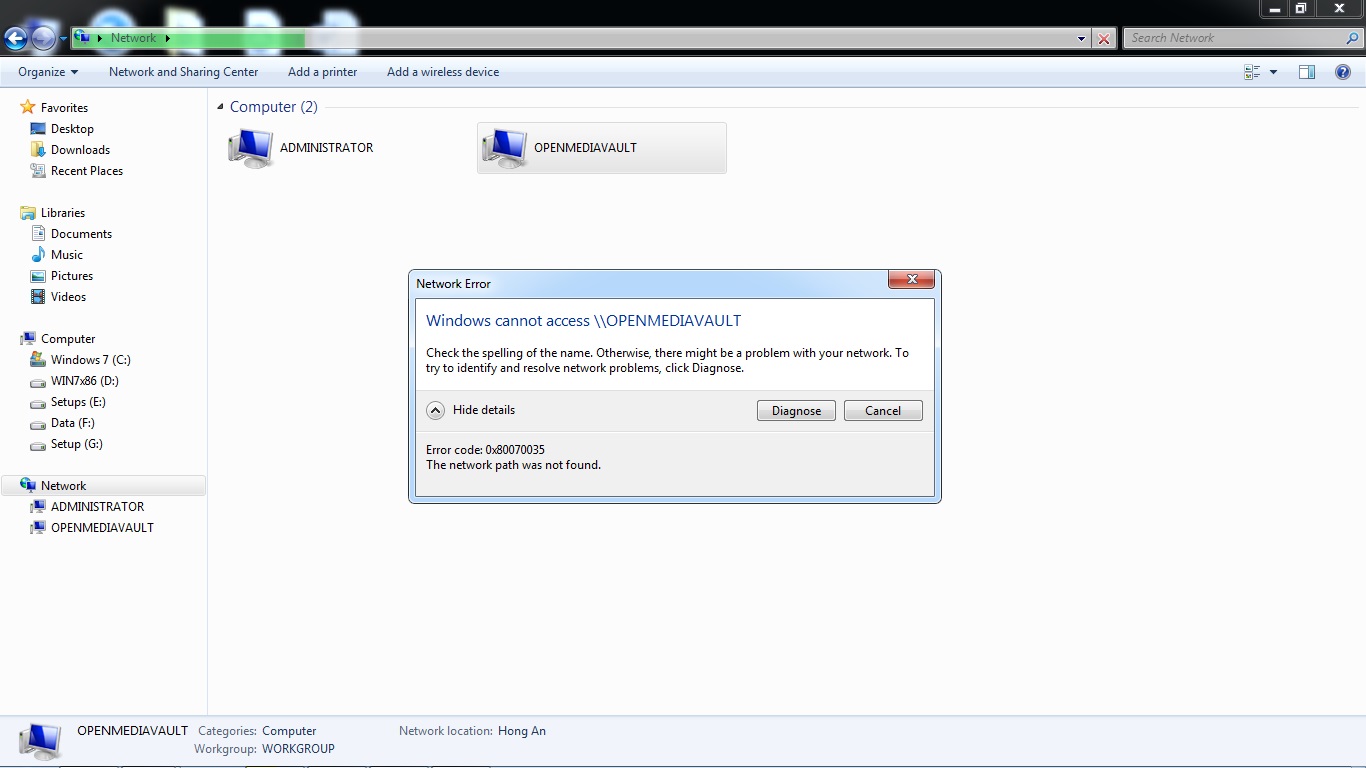
Task: Click the Hong An network location value
Action: (522, 731)
